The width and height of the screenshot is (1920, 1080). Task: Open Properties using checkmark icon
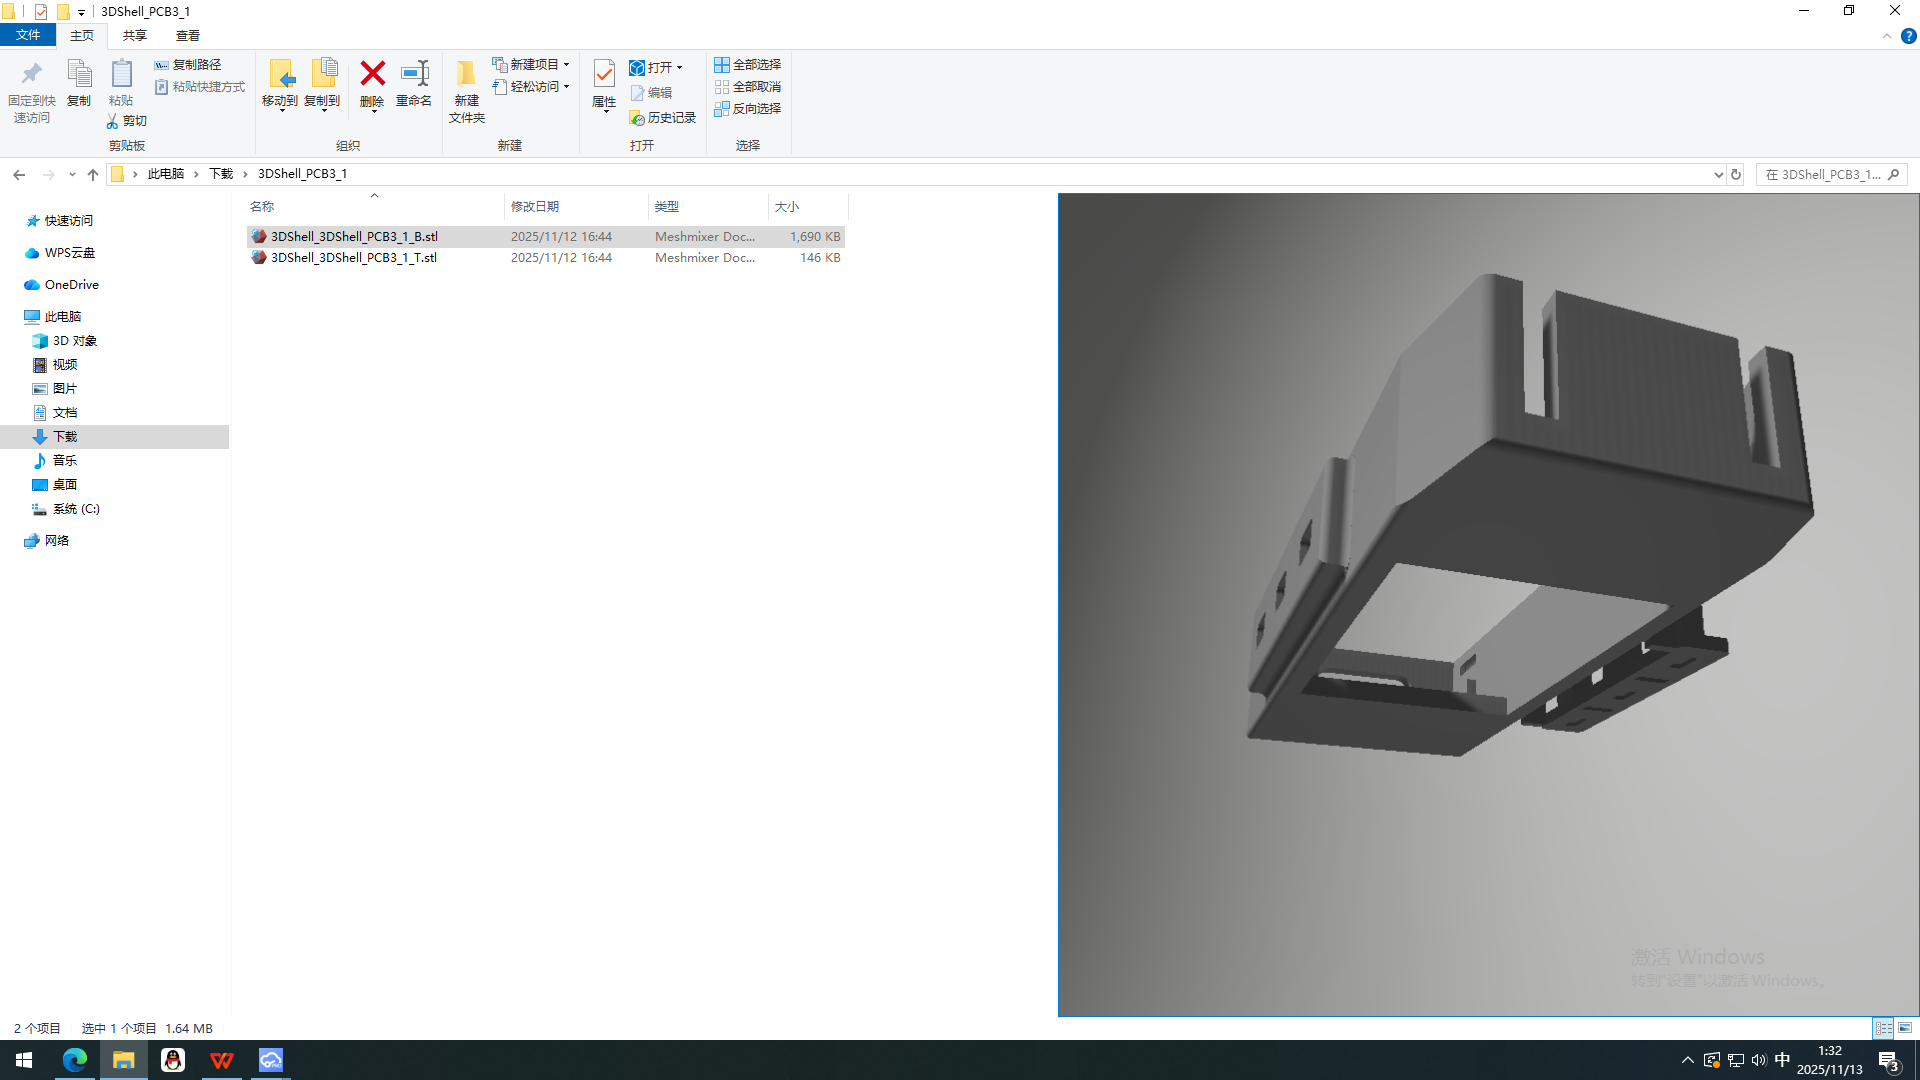[604, 74]
